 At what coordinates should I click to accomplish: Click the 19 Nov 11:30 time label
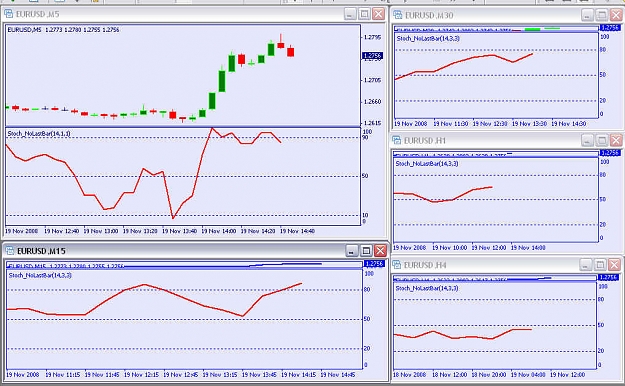tap(451, 124)
